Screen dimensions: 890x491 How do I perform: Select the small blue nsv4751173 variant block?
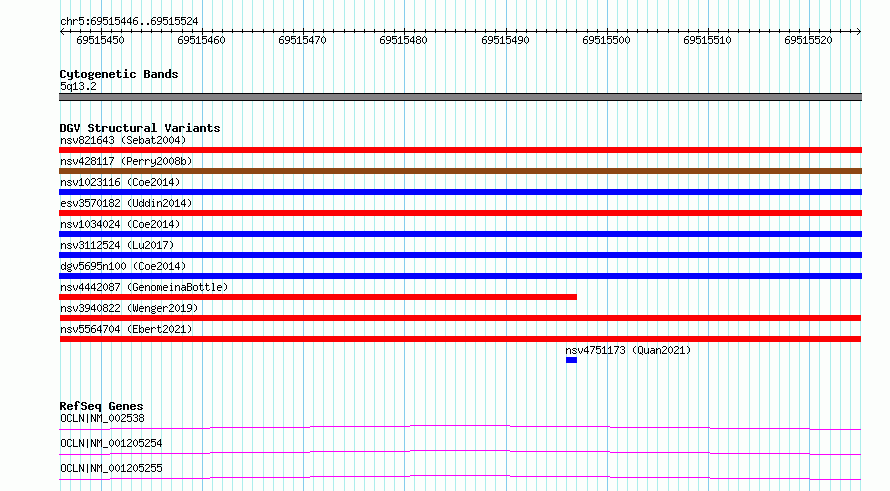[x=572, y=360]
